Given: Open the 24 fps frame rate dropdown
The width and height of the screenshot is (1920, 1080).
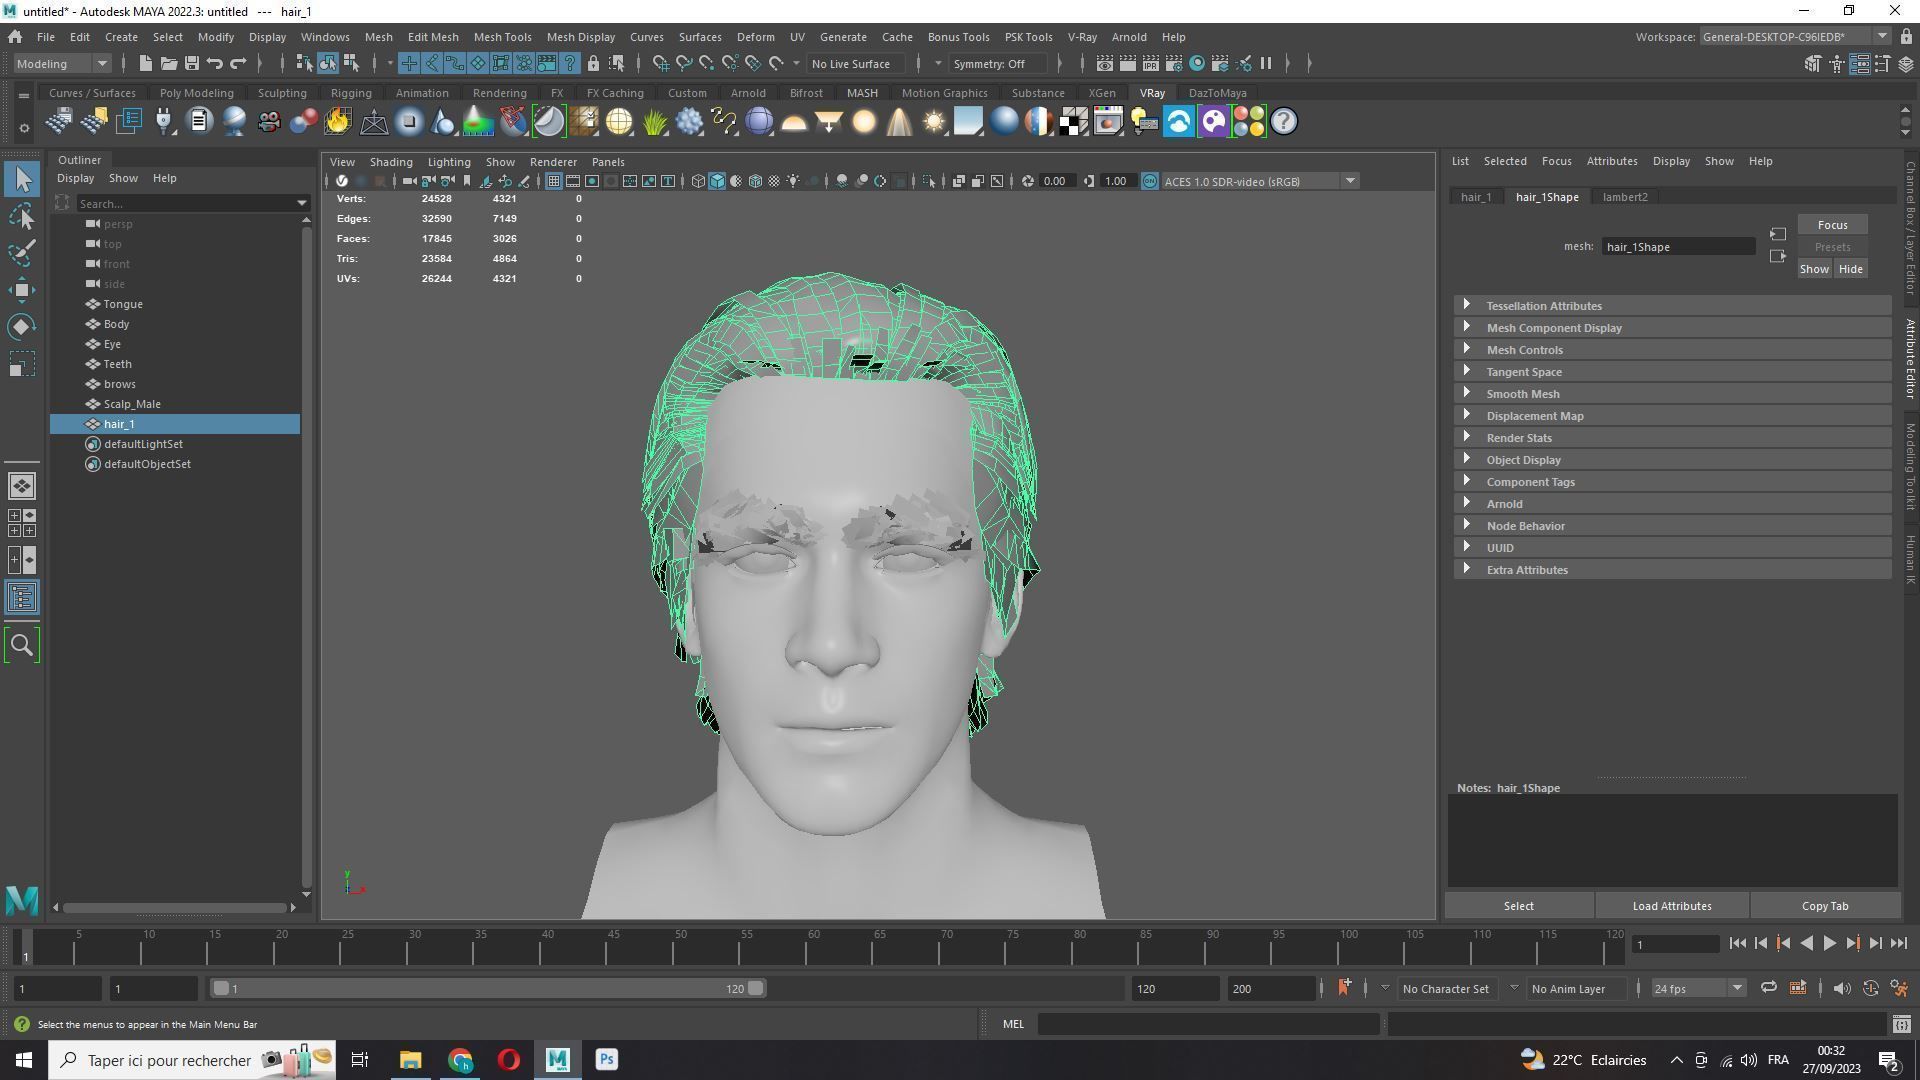Looking at the screenshot, I should click(x=1697, y=988).
